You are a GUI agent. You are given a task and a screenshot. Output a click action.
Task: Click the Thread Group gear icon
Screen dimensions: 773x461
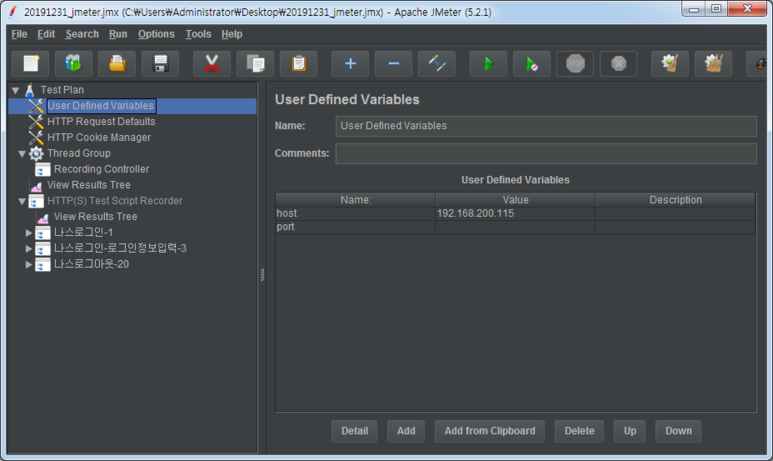[36, 153]
